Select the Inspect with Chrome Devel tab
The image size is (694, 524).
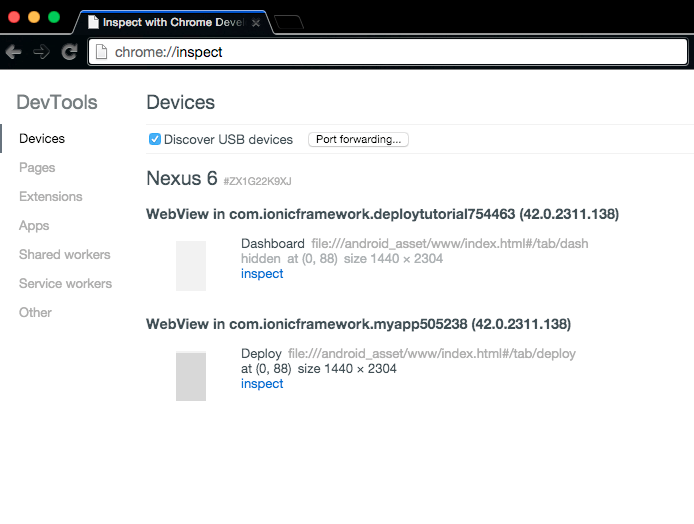point(173,22)
